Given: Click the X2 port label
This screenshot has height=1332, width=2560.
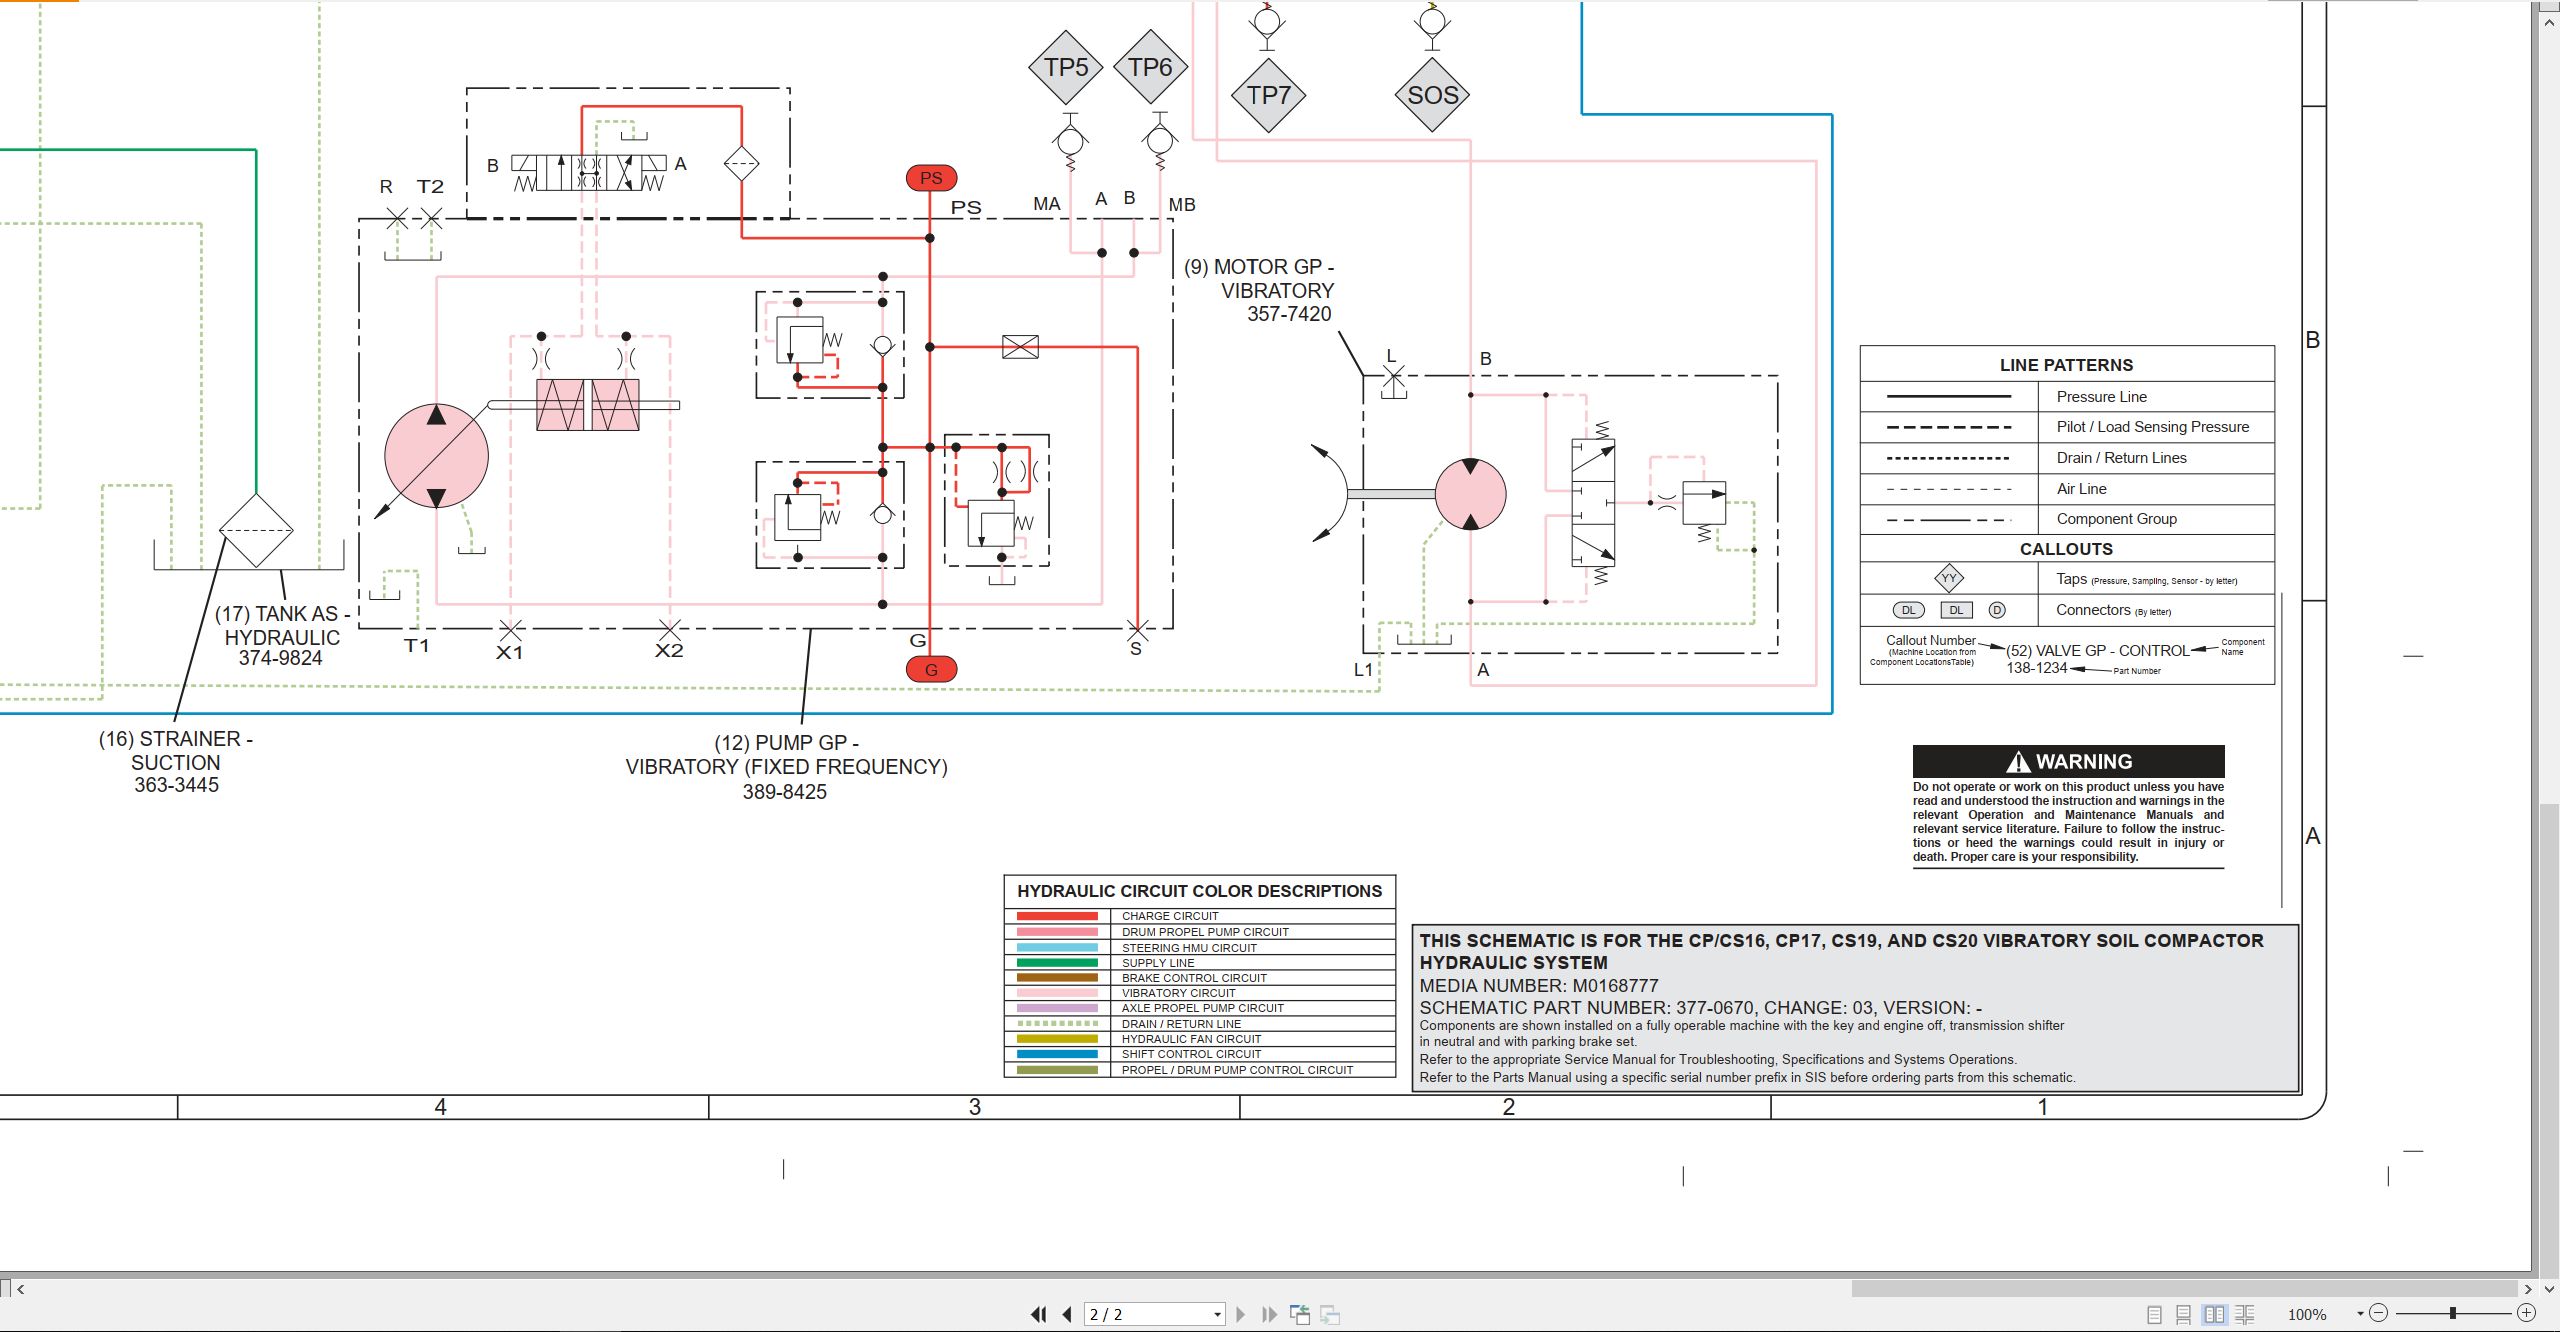Looking at the screenshot, I should (x=669, y=651).
